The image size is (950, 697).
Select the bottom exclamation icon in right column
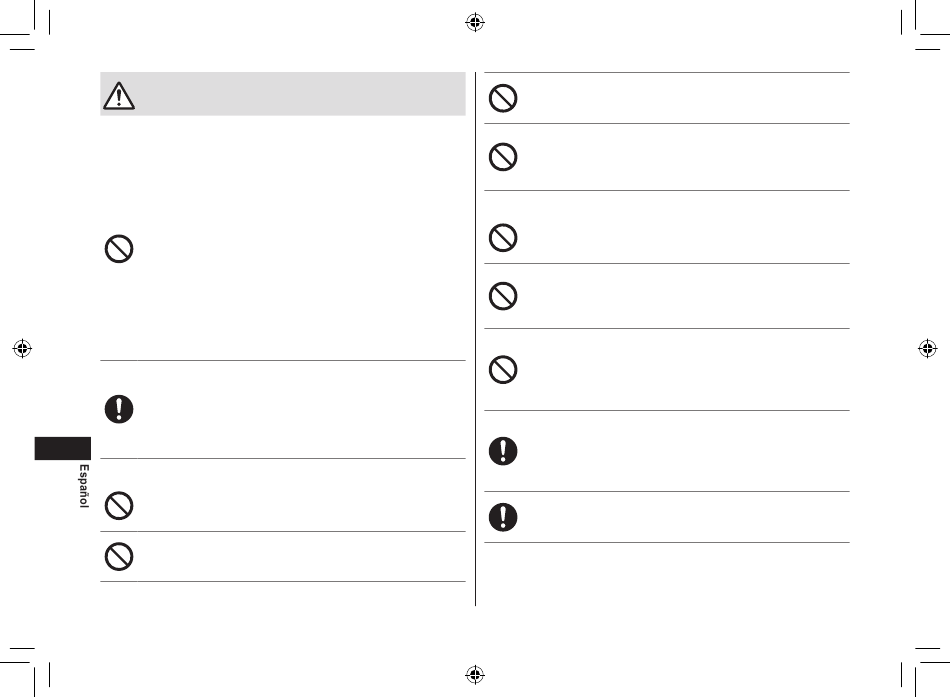pos(503,517)
